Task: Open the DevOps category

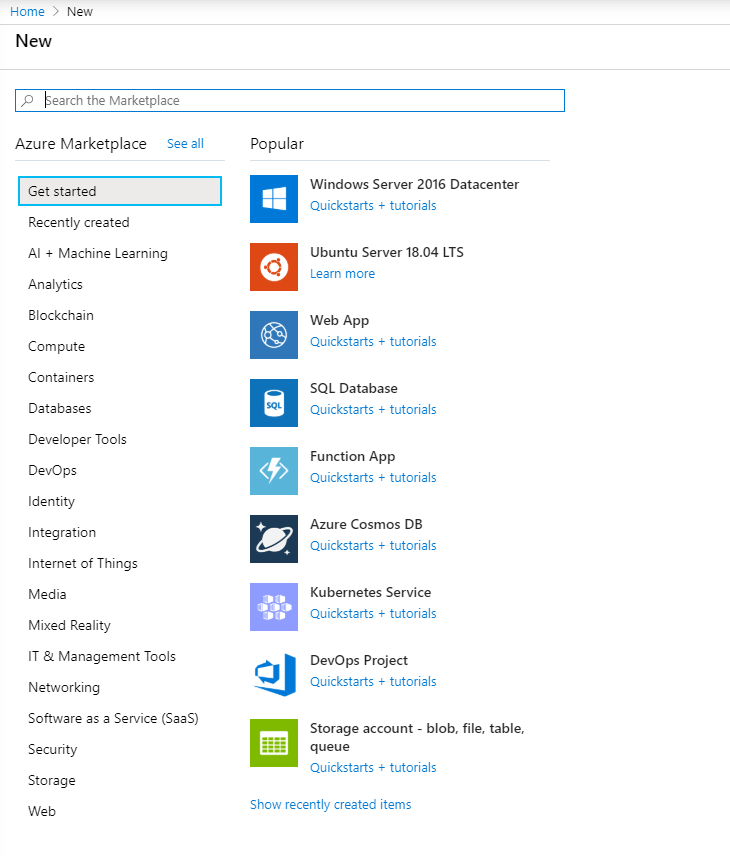Action: coord(52,471)
